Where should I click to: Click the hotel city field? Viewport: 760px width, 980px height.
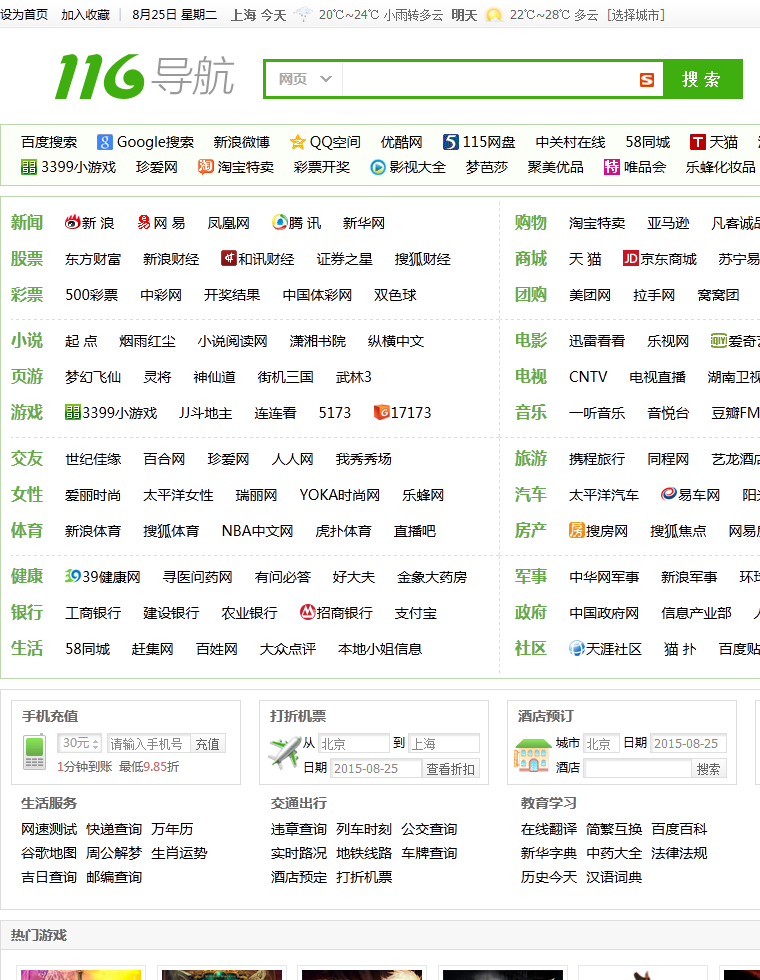(601, 744)
